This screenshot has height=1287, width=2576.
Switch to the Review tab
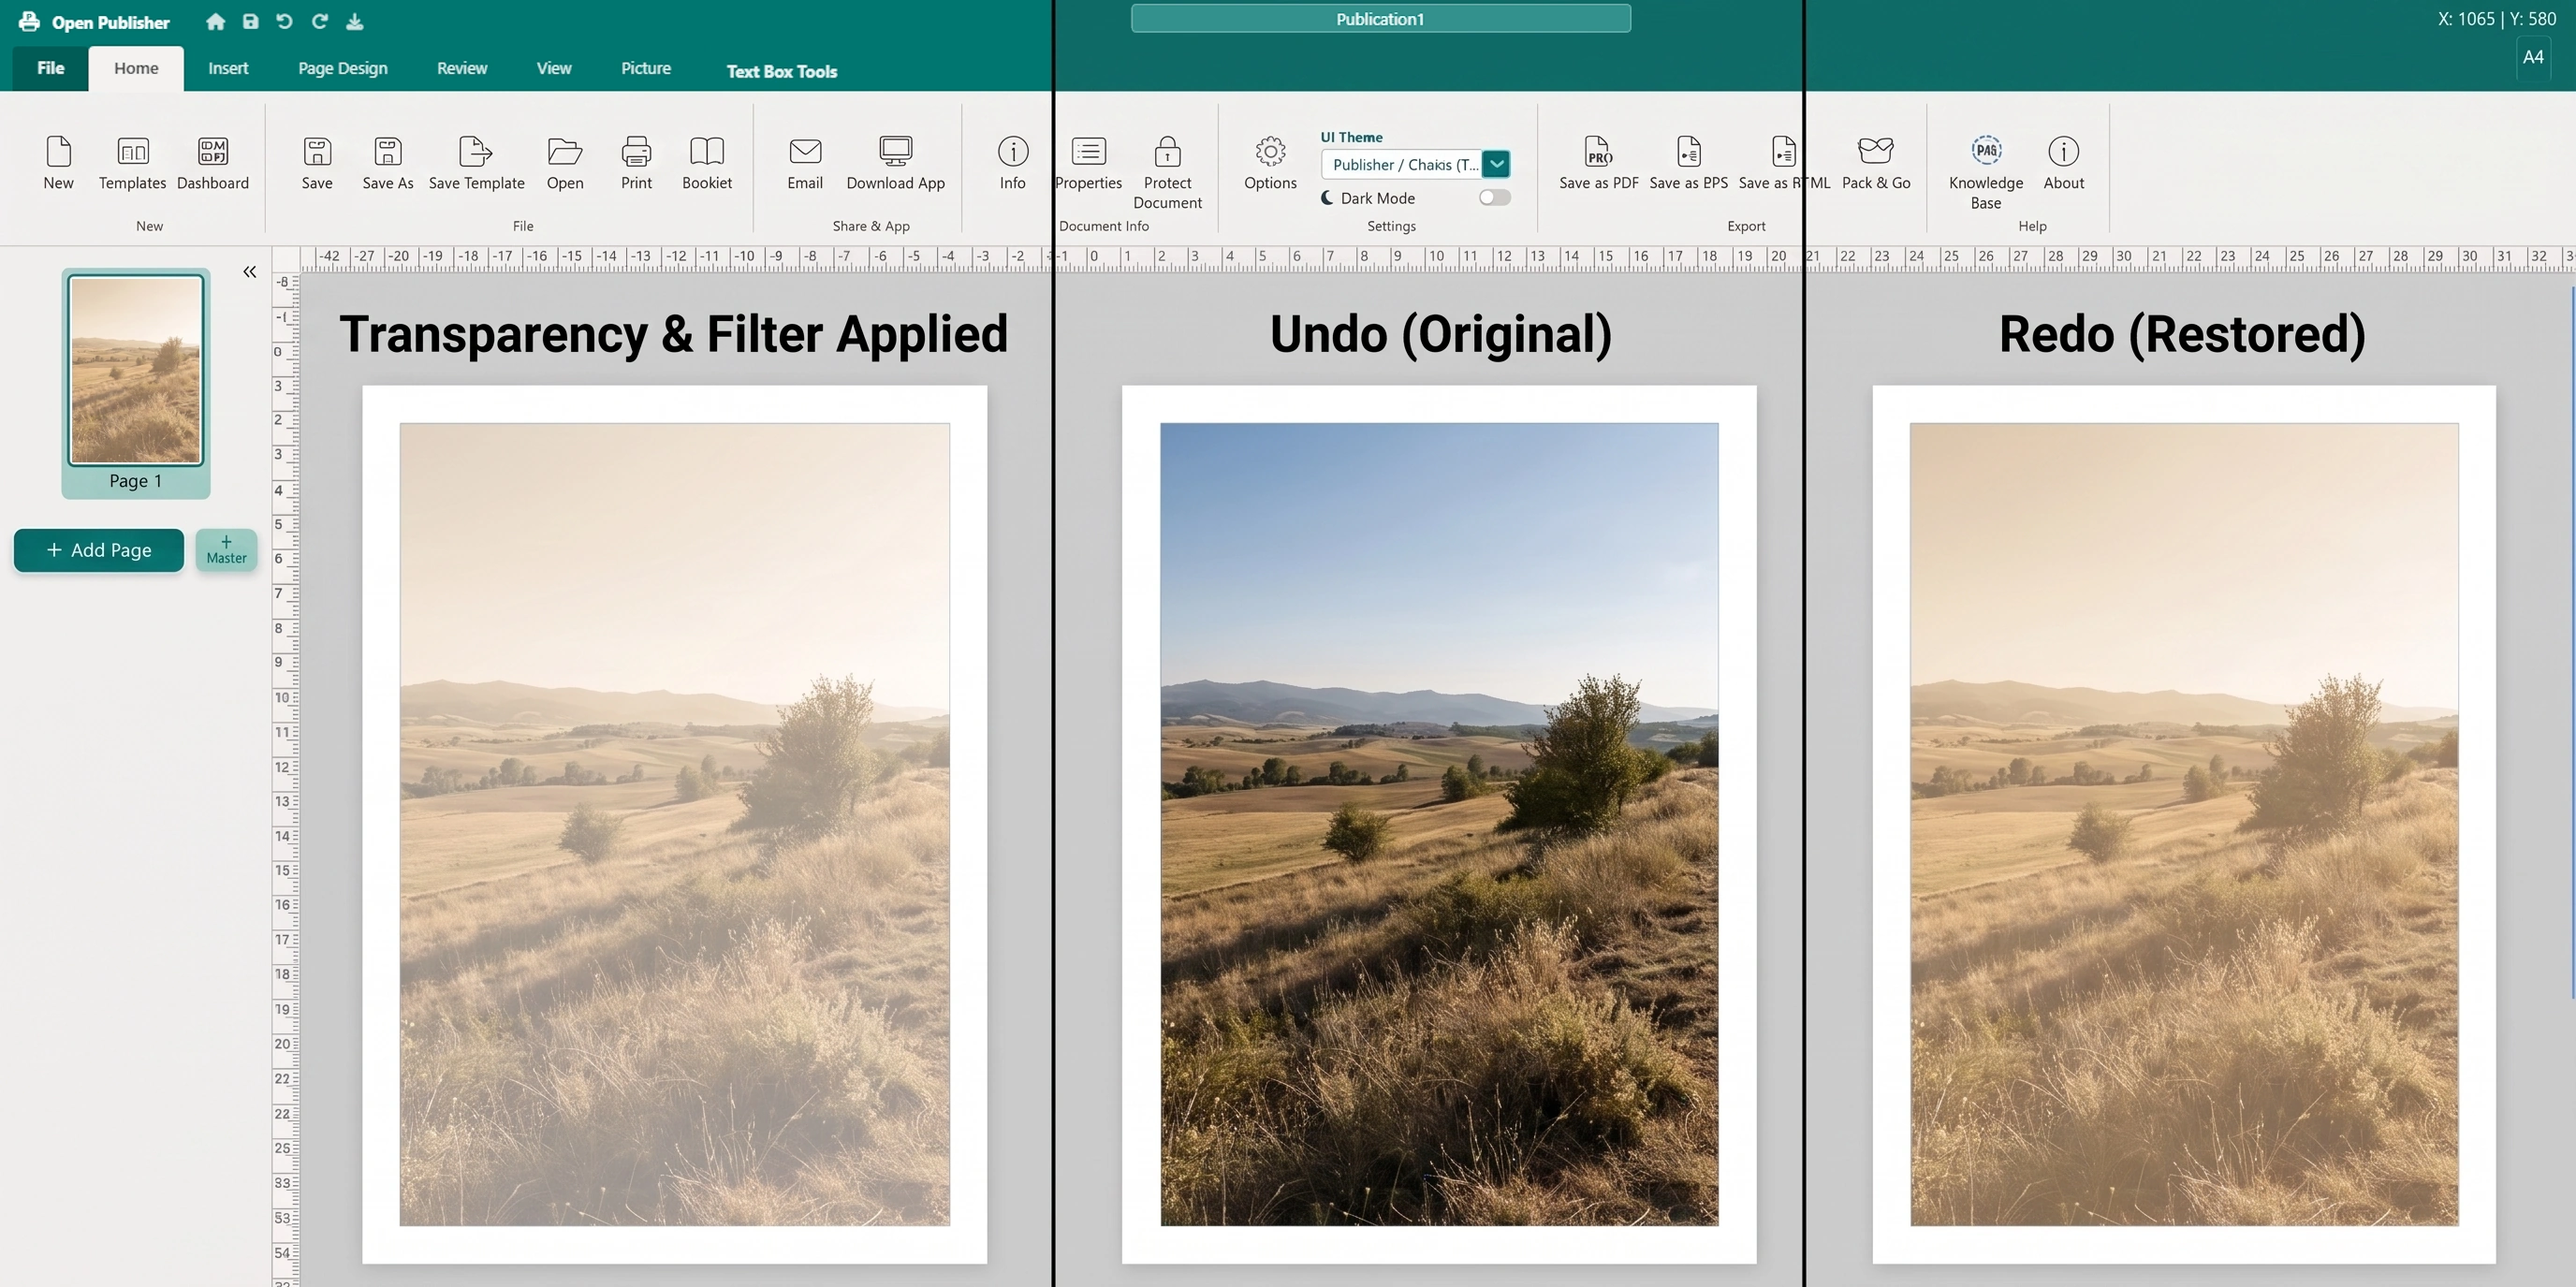tap(462, 68)
